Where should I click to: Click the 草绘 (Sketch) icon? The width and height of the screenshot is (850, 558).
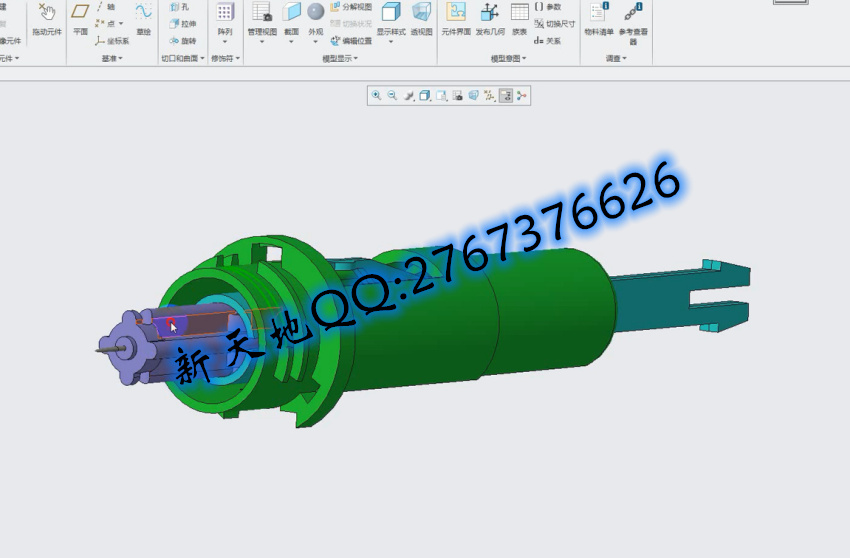pyautogui.click(x=144, y=18)
